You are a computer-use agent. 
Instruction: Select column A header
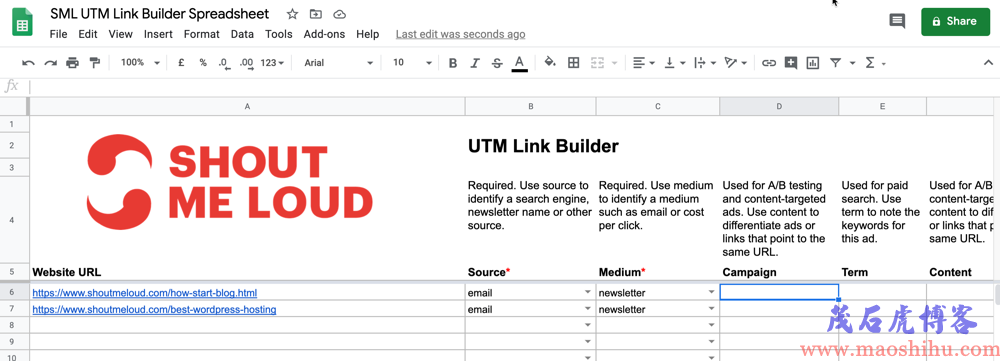tap(247, 107)
